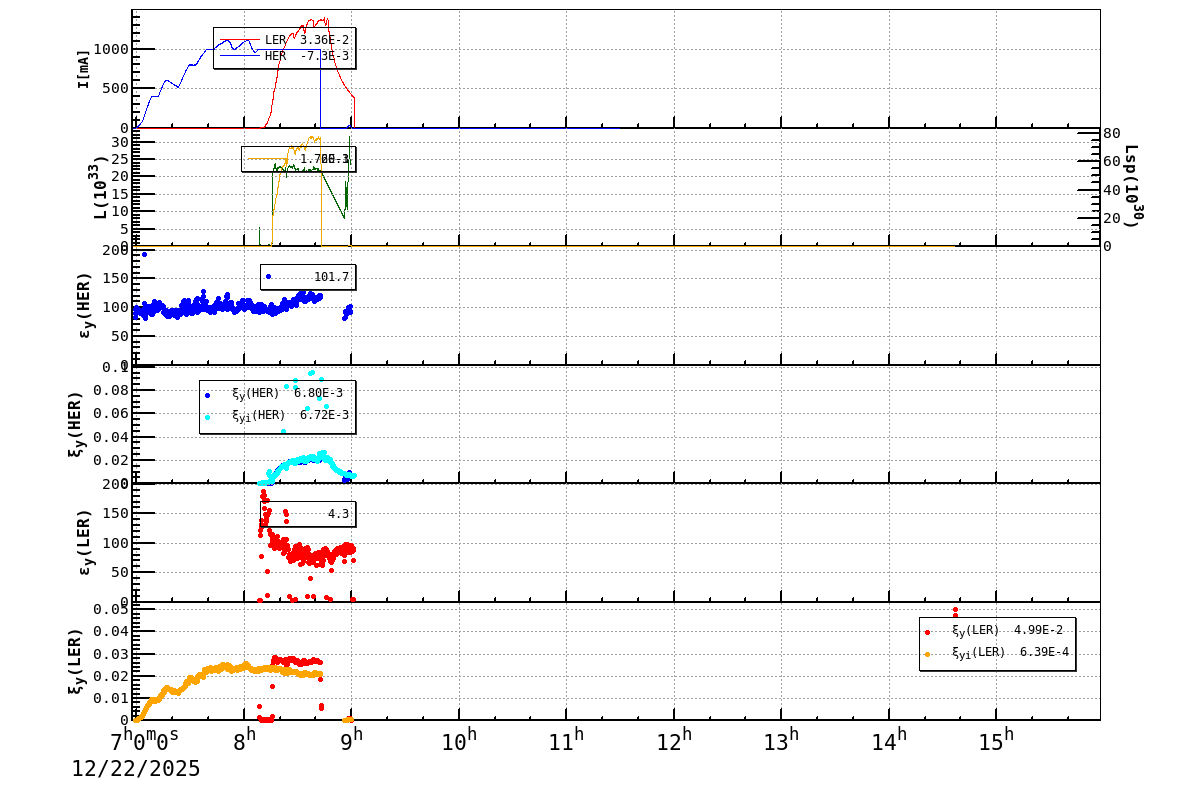This screenshot has height=798, width=1200.
Task: Click the 8h time tick label
Action: (x=244, y=740)
